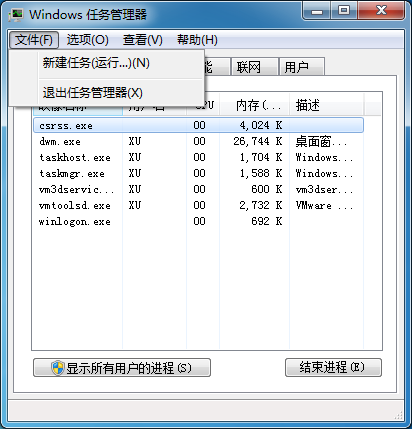The image size is (412, 429).
Task: Click the shield icon on 显示所有用户的进程 button
Action: click(x=58, y=368)
